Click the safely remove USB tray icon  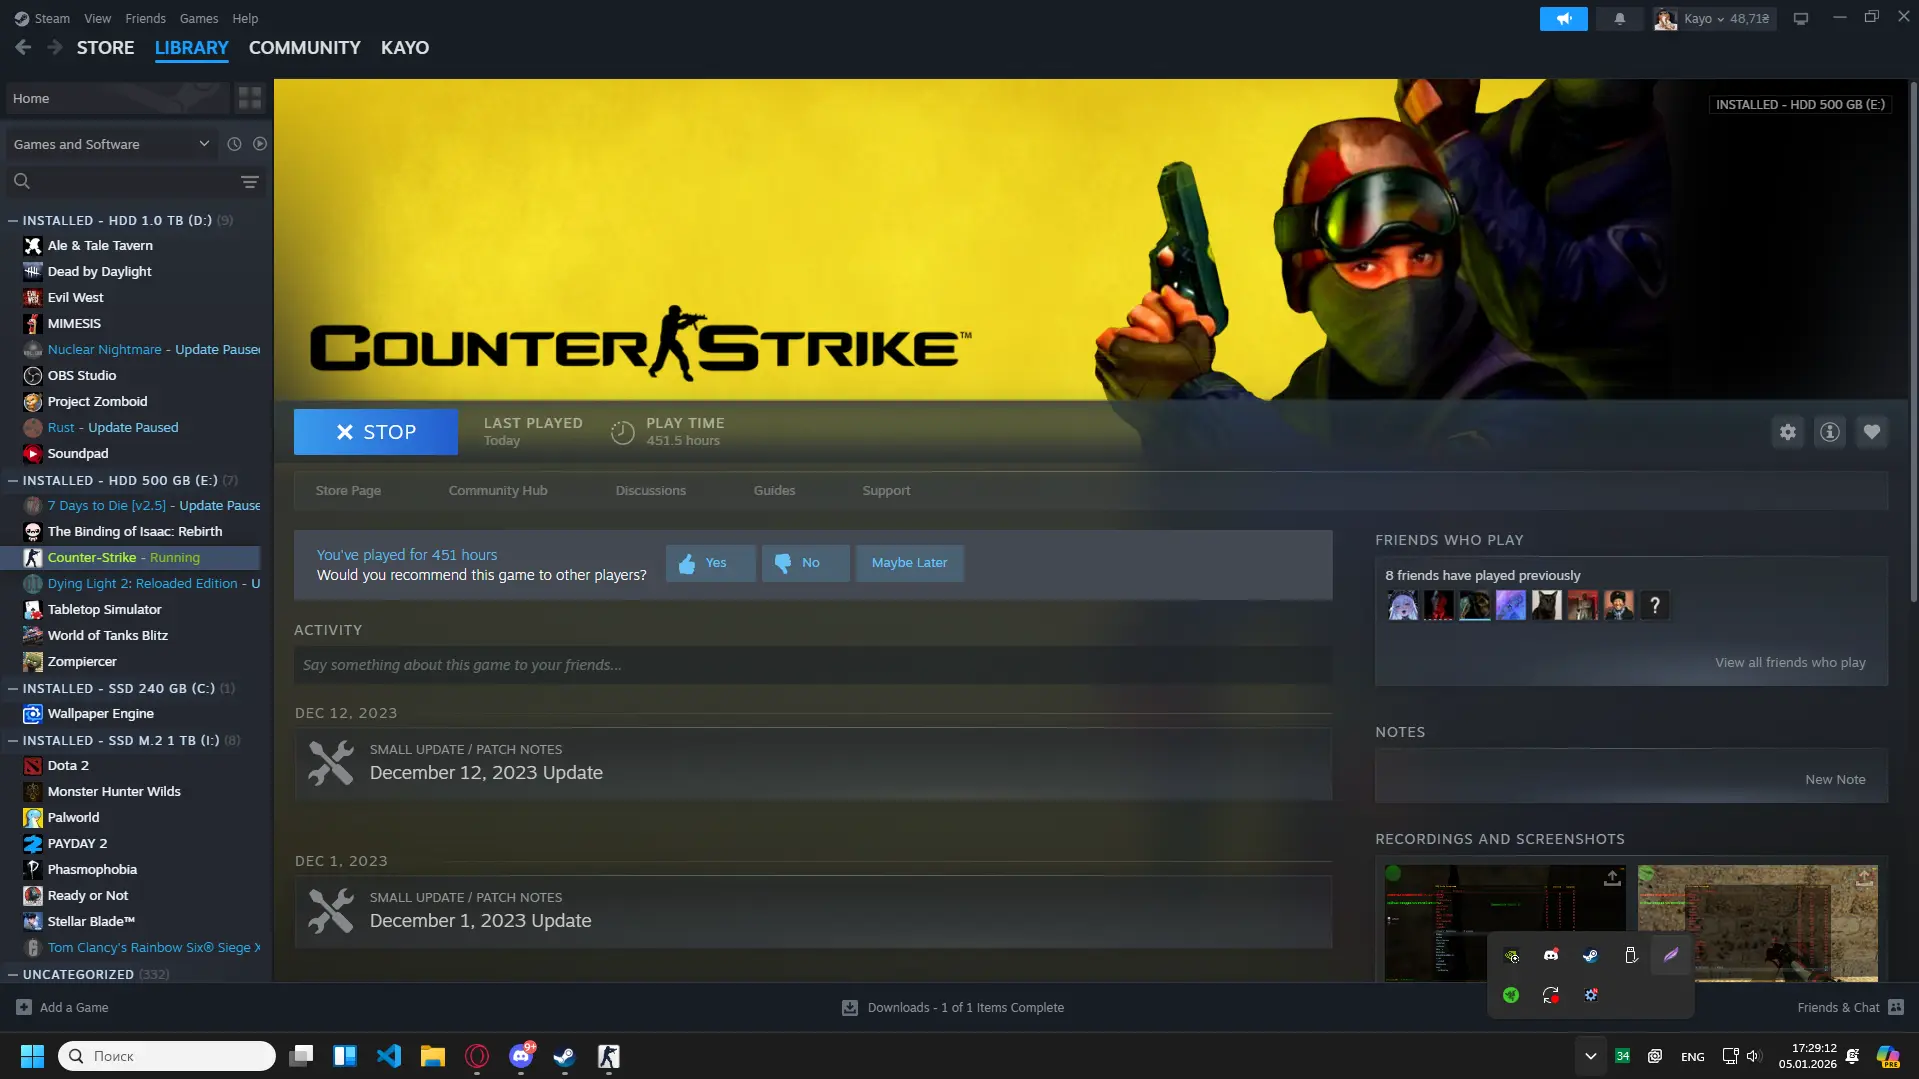(x=1631, y=955)
